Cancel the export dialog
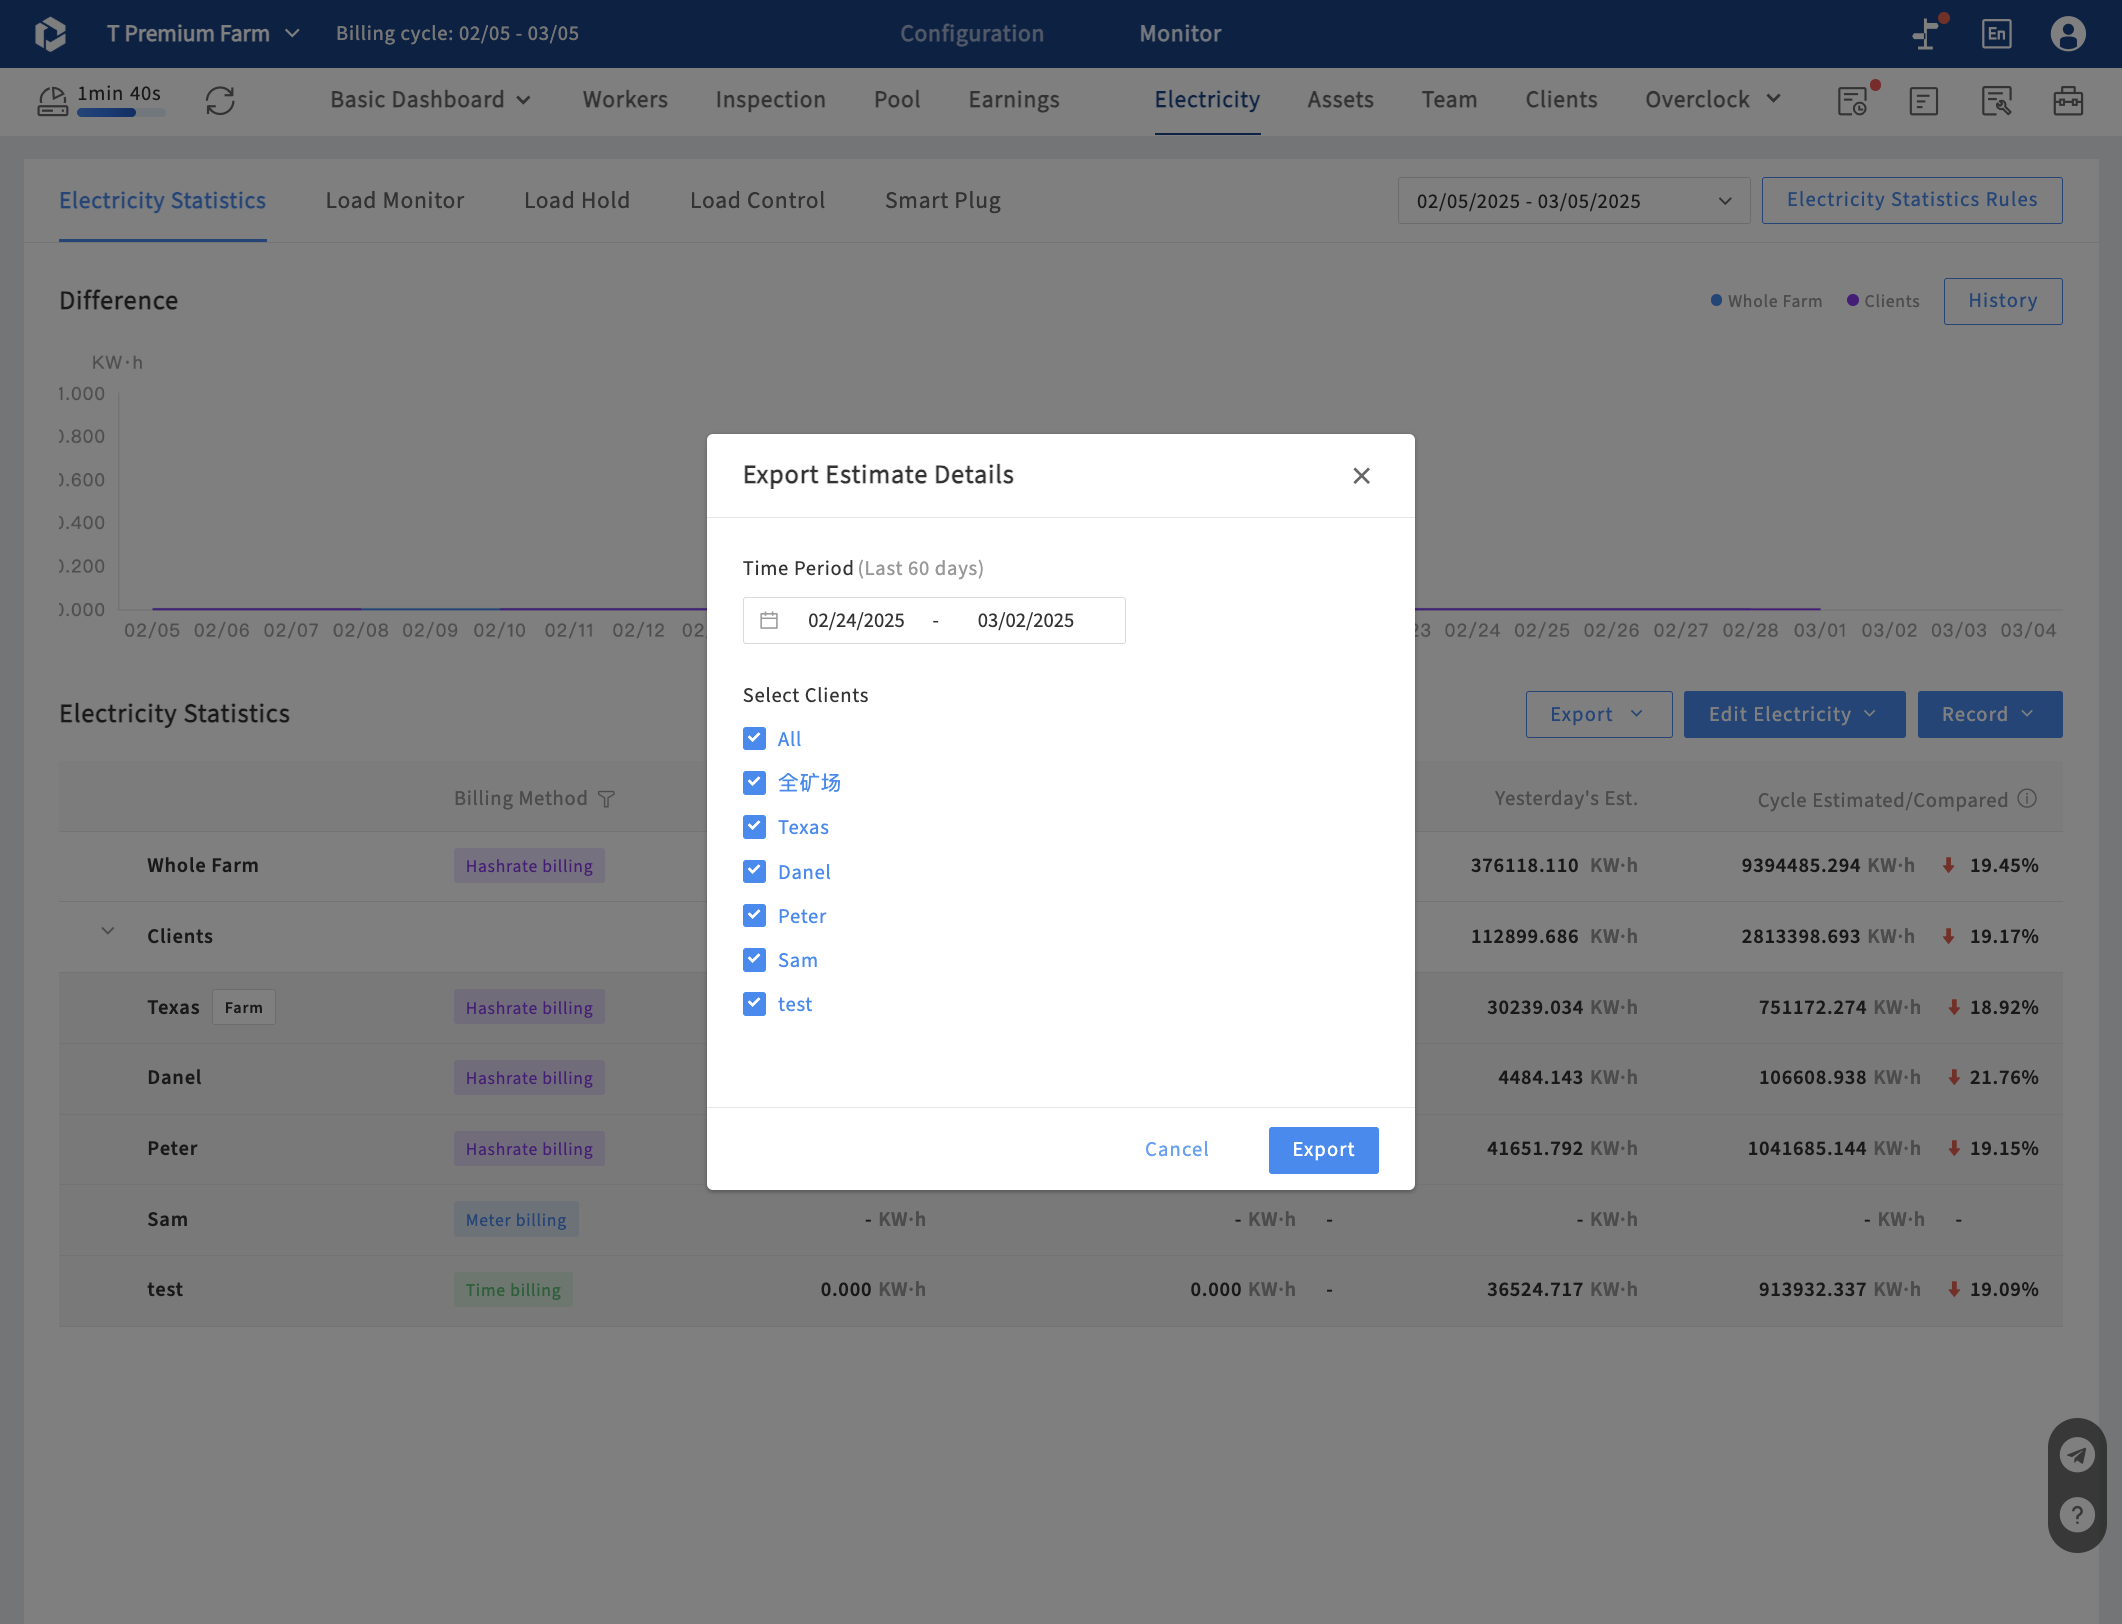 [x=1176, y=1150]
